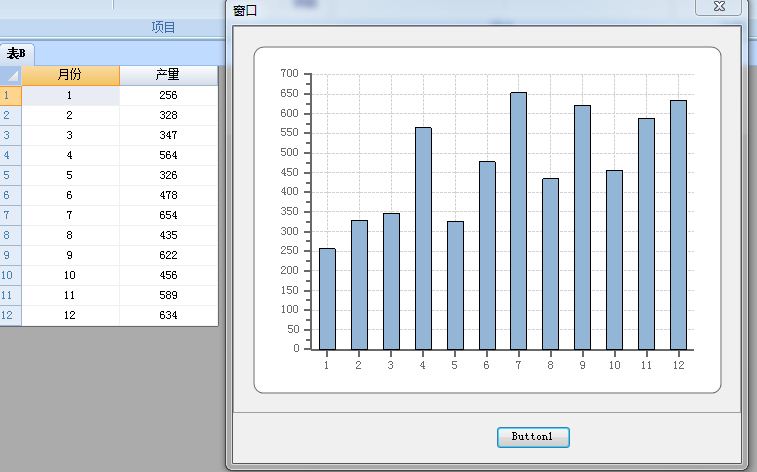Click the 项目 header label
The image size is (757, 472).
pos(163,27)
